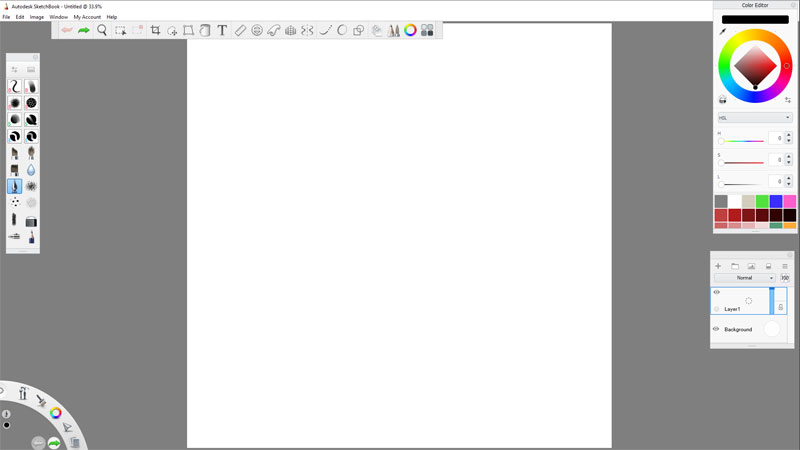Choose the Fill bucket tool

(x=205, y=31)
